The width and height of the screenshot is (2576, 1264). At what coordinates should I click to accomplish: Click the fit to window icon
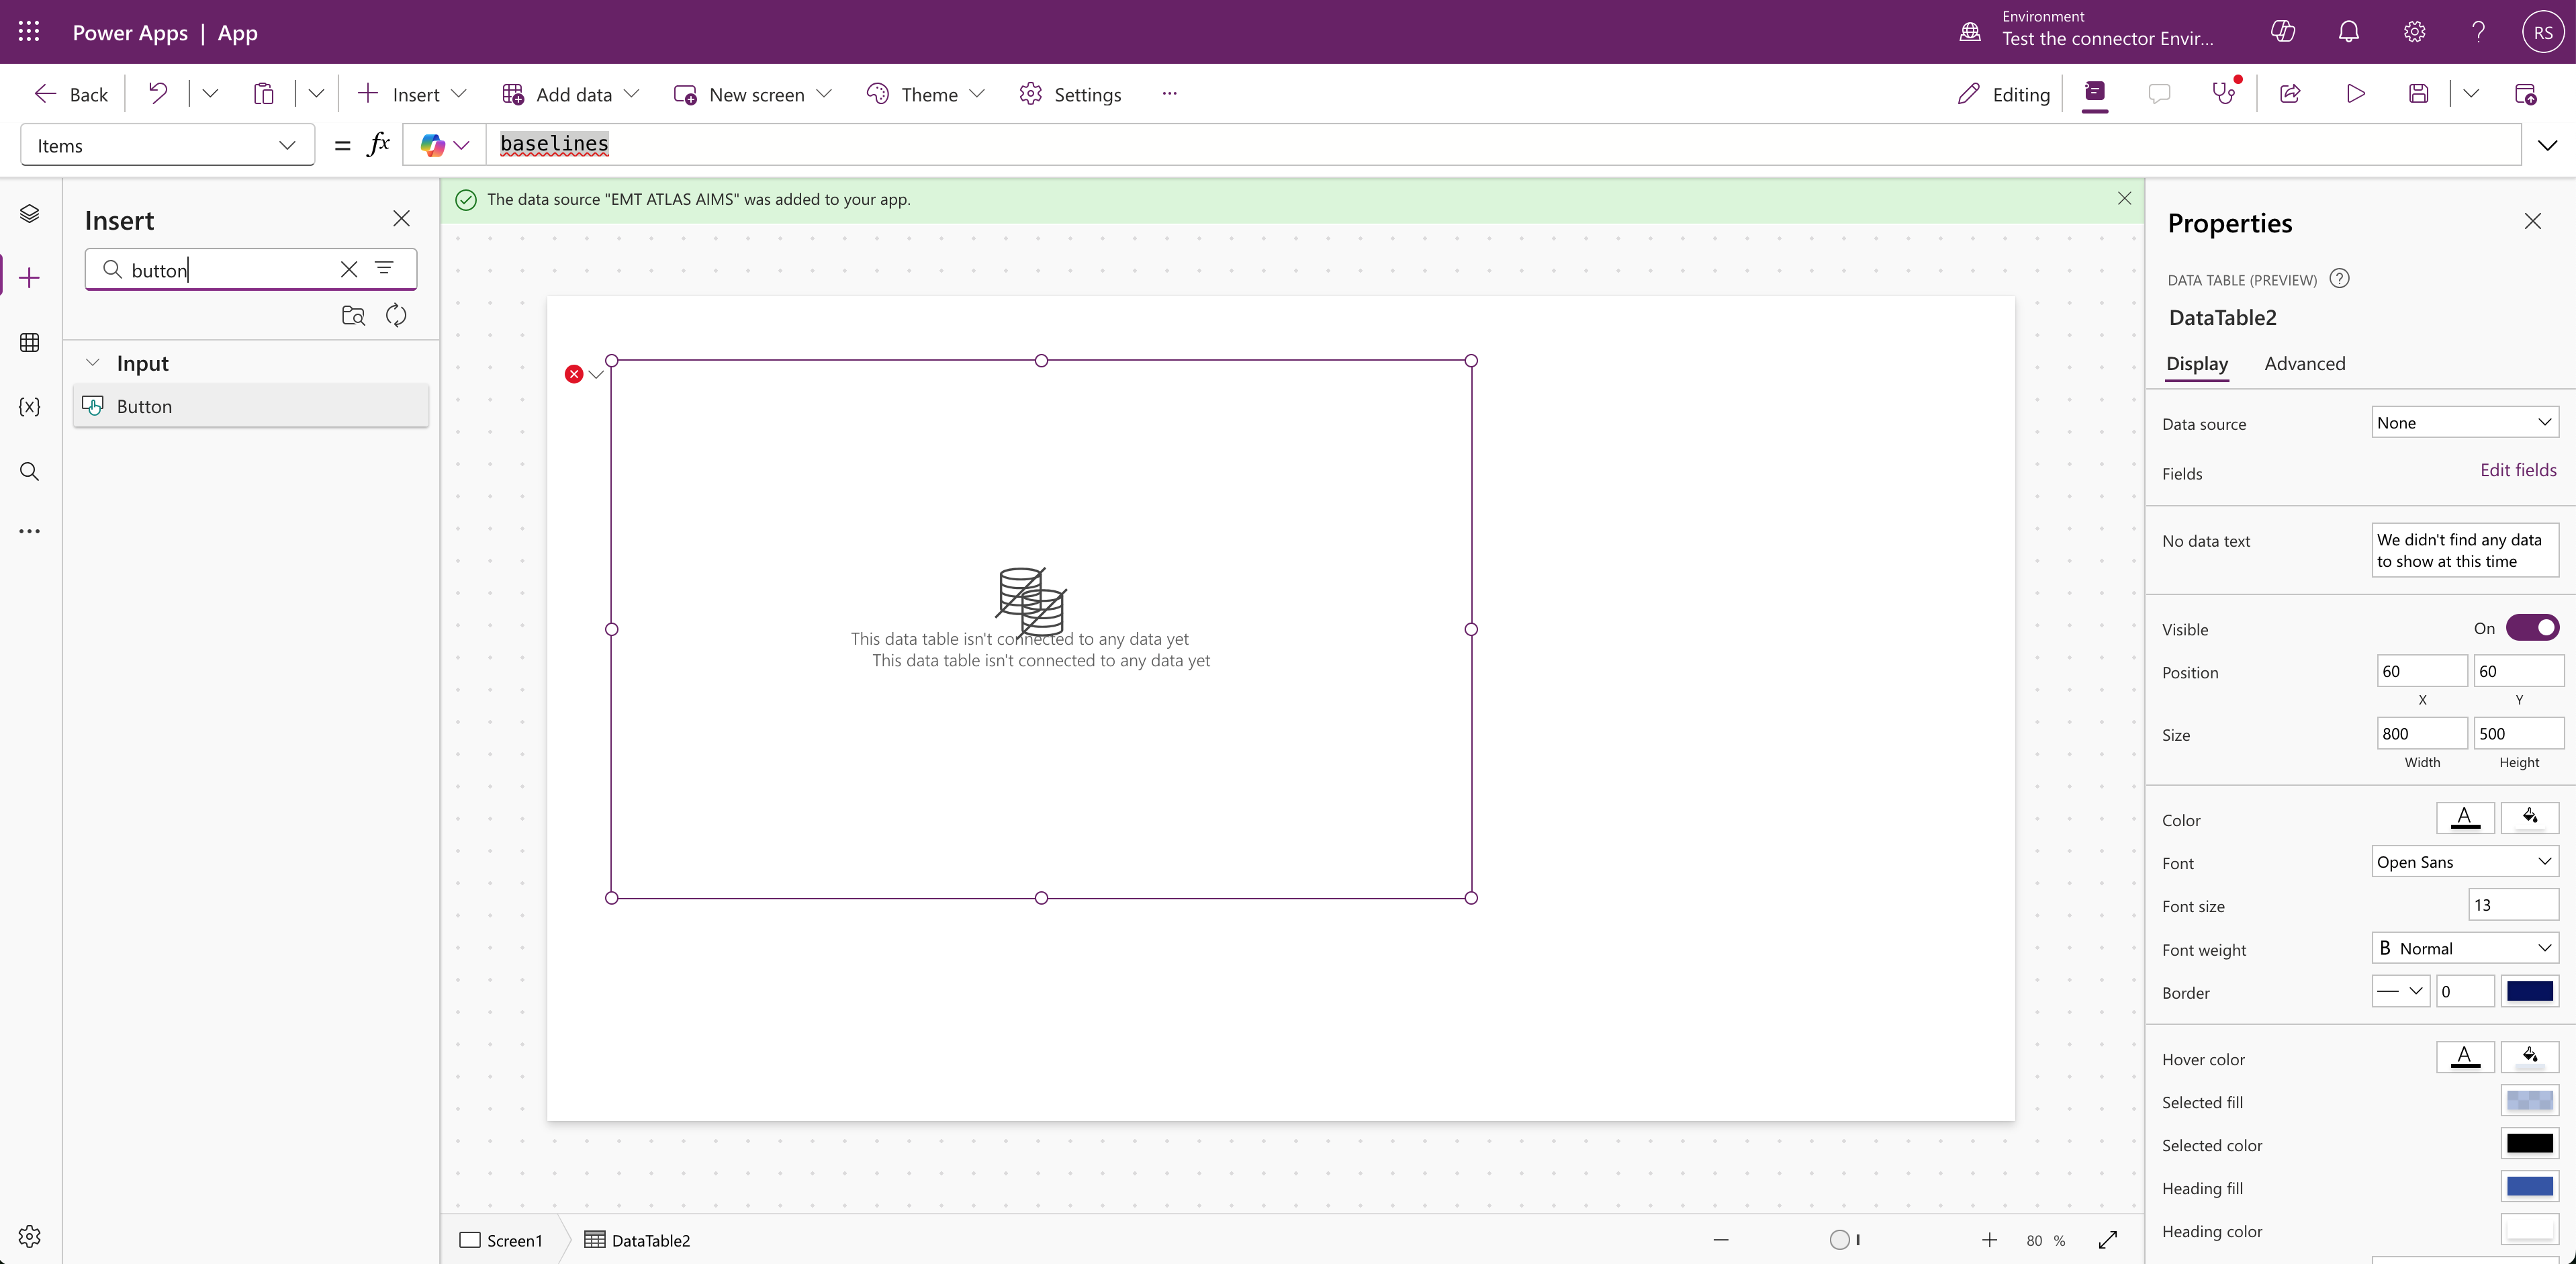[2108, 1240]
